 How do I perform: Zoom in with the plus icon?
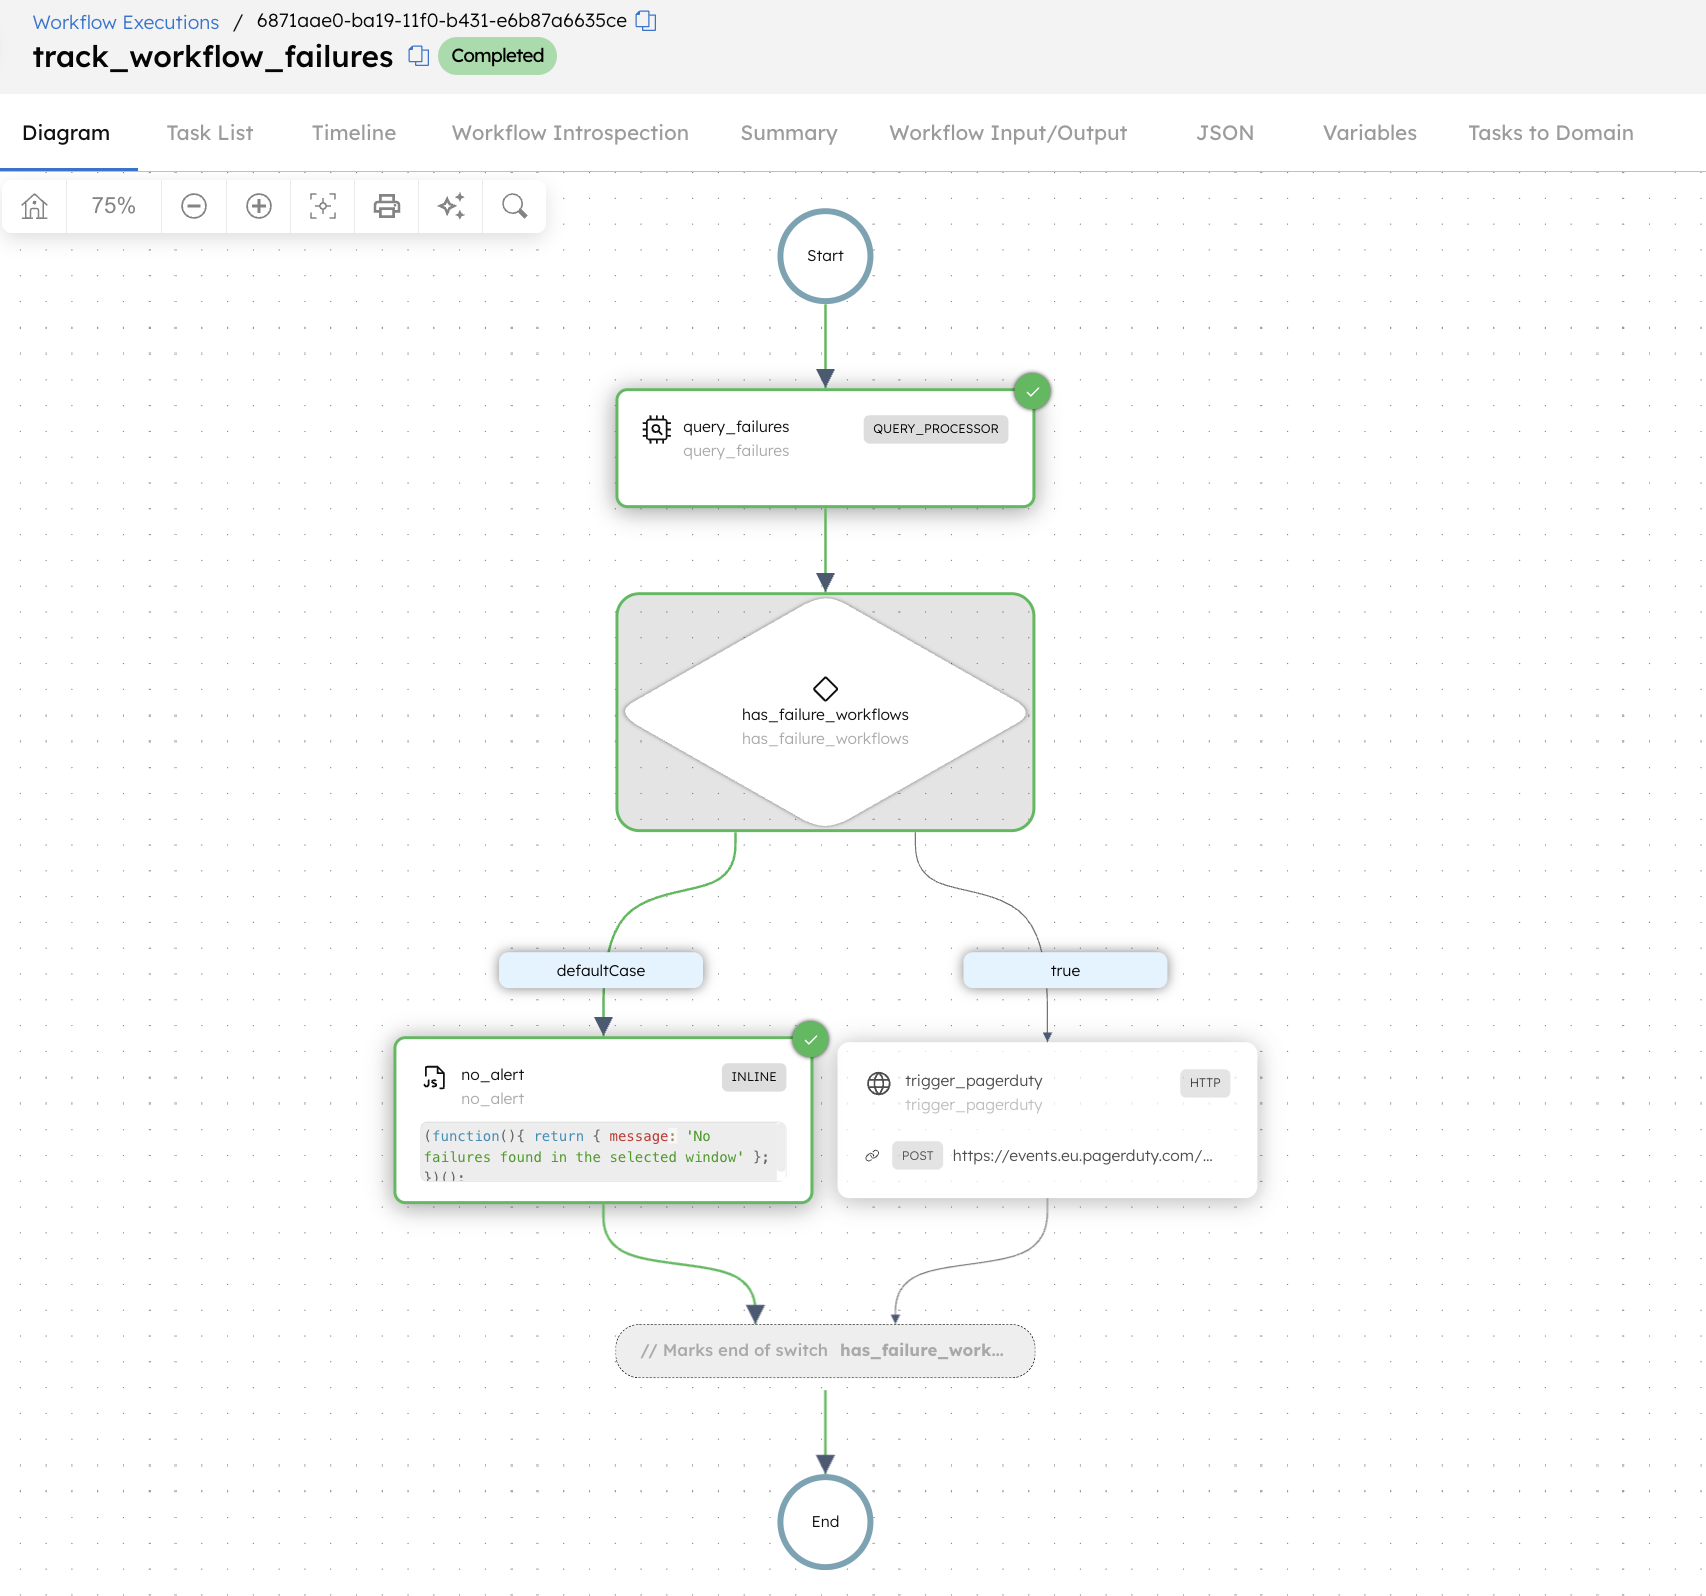click(259, 206)
